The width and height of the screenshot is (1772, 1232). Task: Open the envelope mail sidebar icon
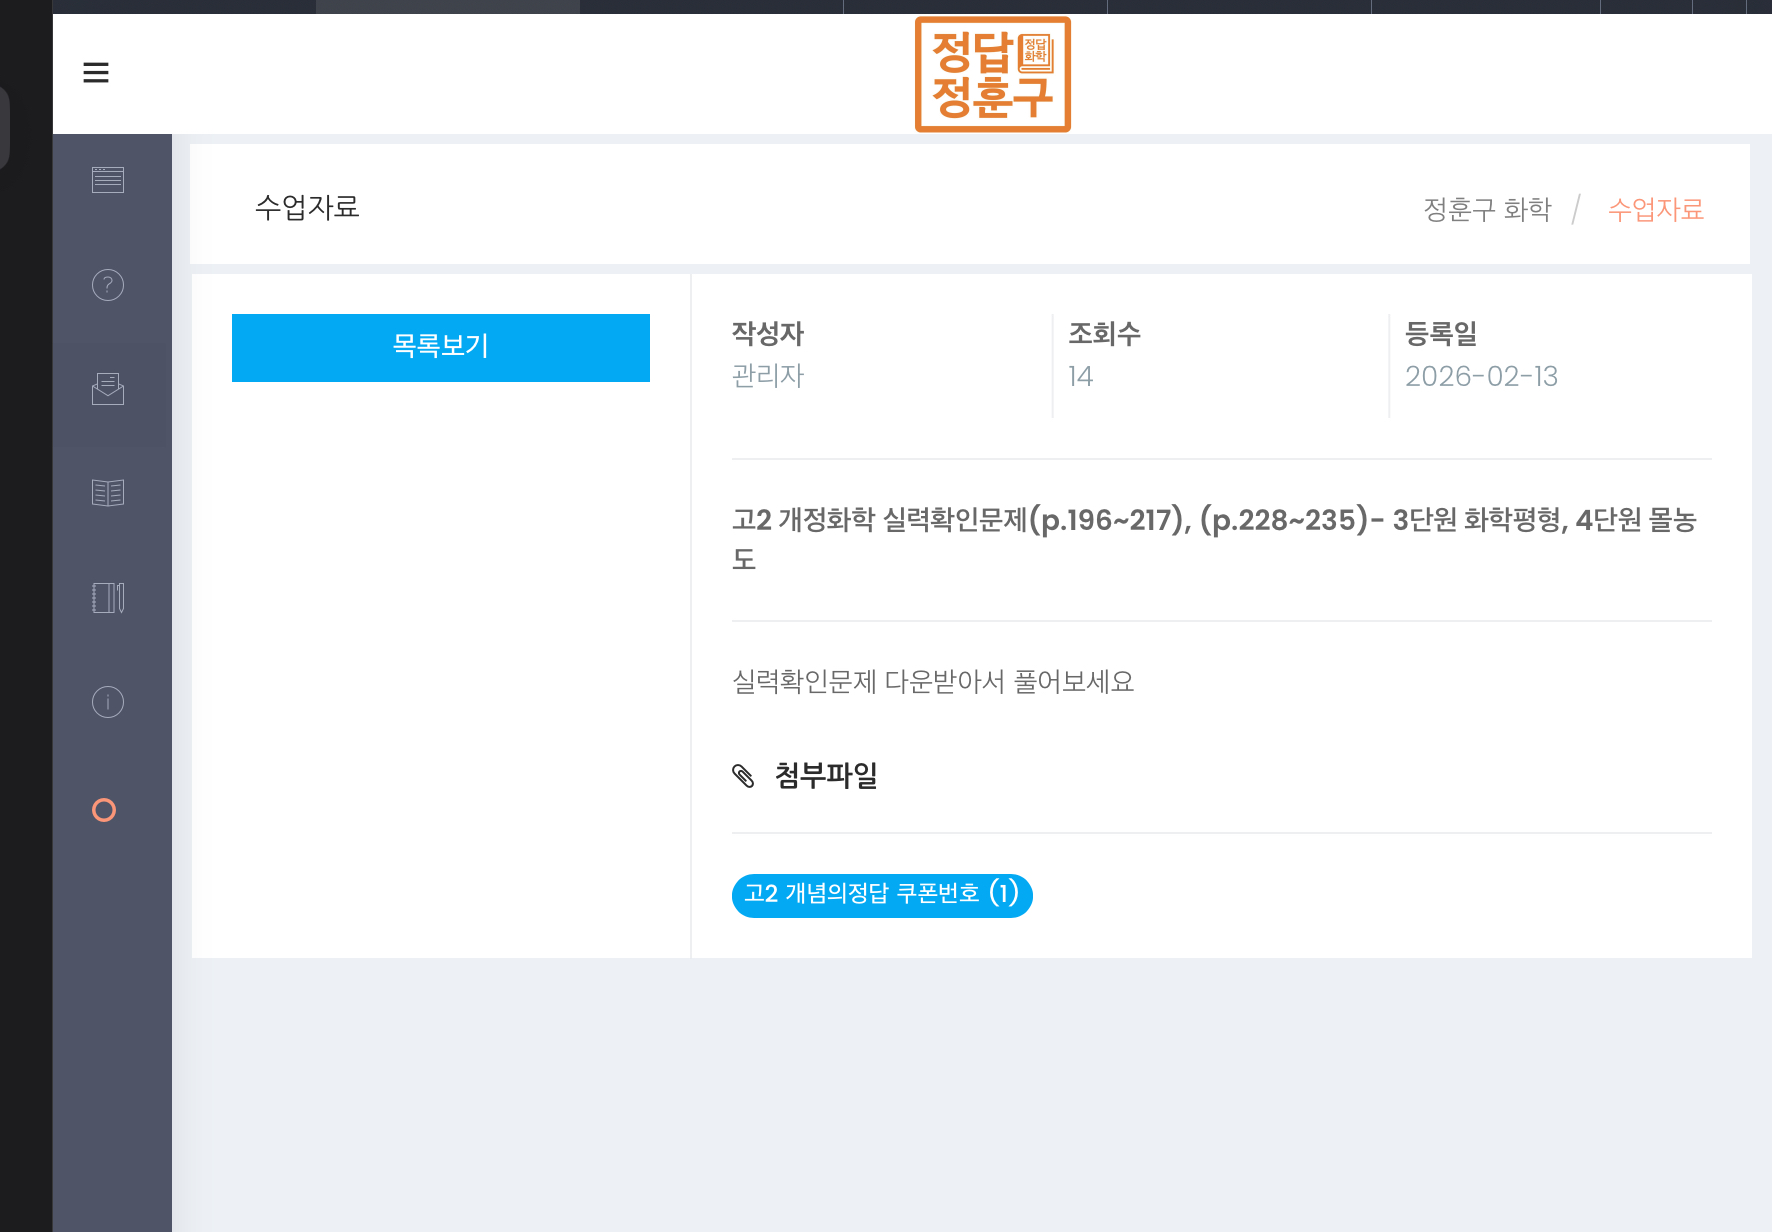pyautogui.click(x=108, y=389)
